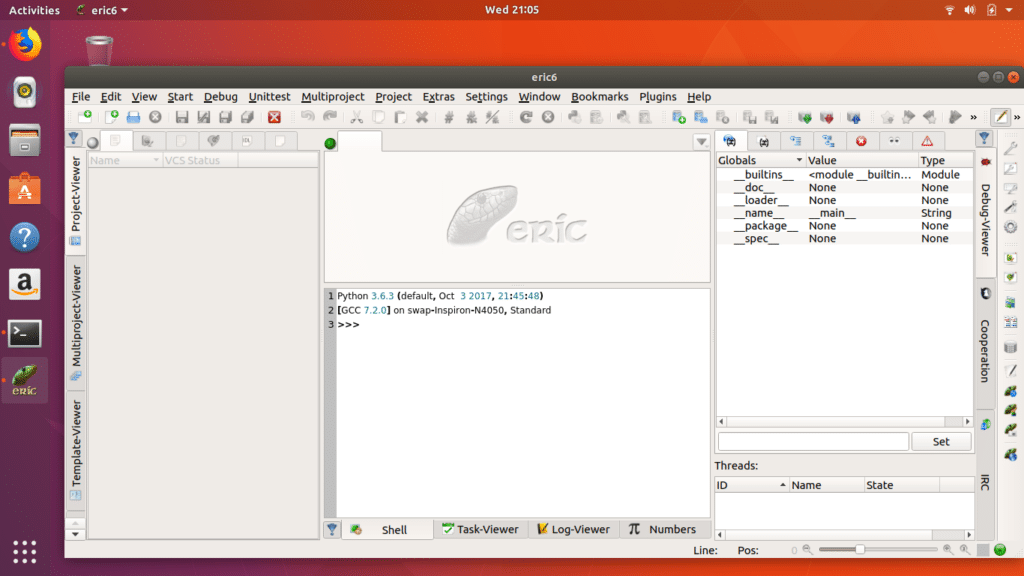Viewport: 1024px width, 576px height.
Task: Adjust the zoom slider in the status bar
Action: pos(860,550)
